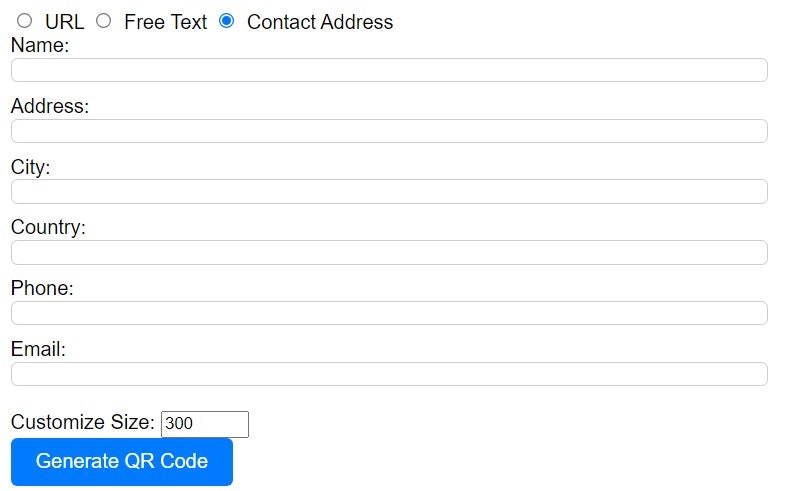Click the Phone number field

point(389,313)
